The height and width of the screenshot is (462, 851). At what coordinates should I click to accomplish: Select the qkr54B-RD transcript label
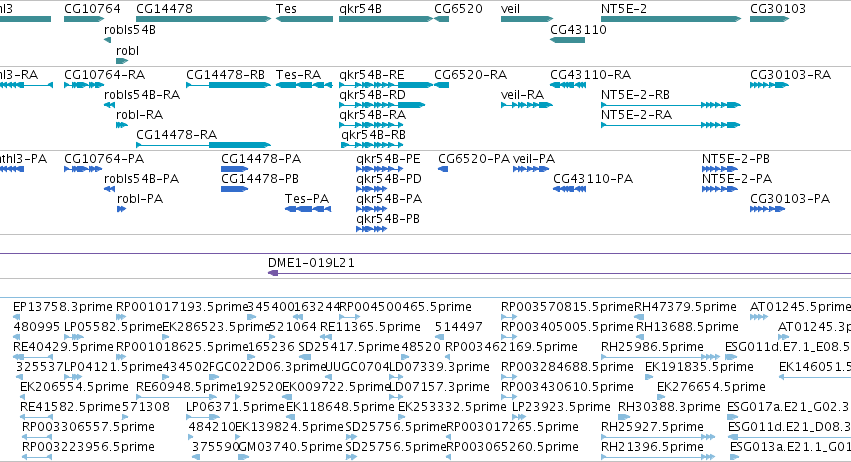click(372, 95)
